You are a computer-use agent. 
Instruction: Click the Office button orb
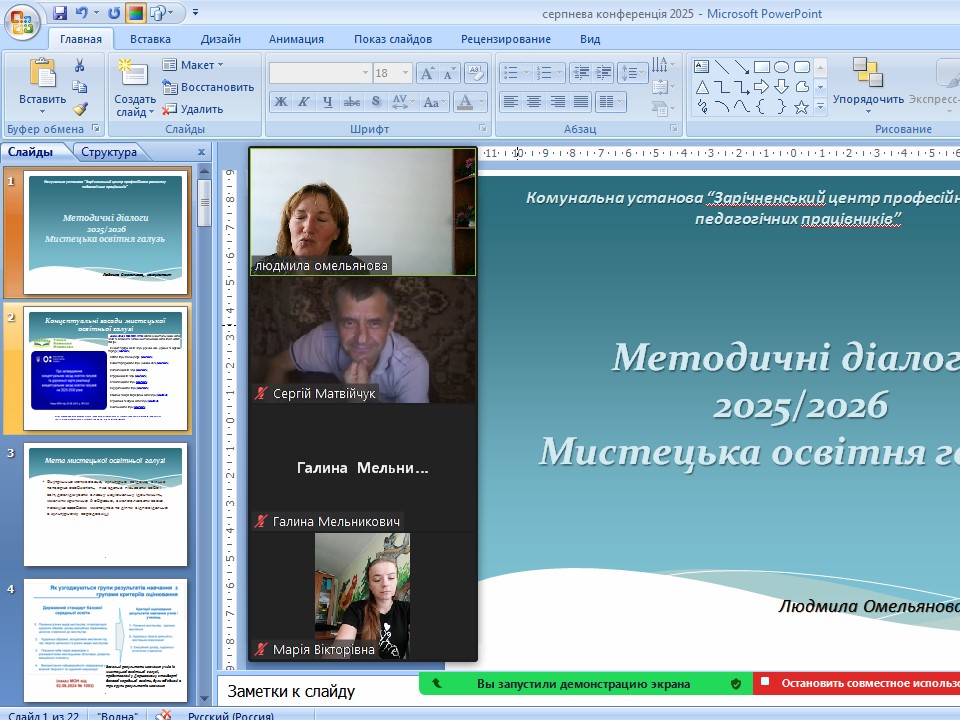pyautogui.click(x=22, y=23)
